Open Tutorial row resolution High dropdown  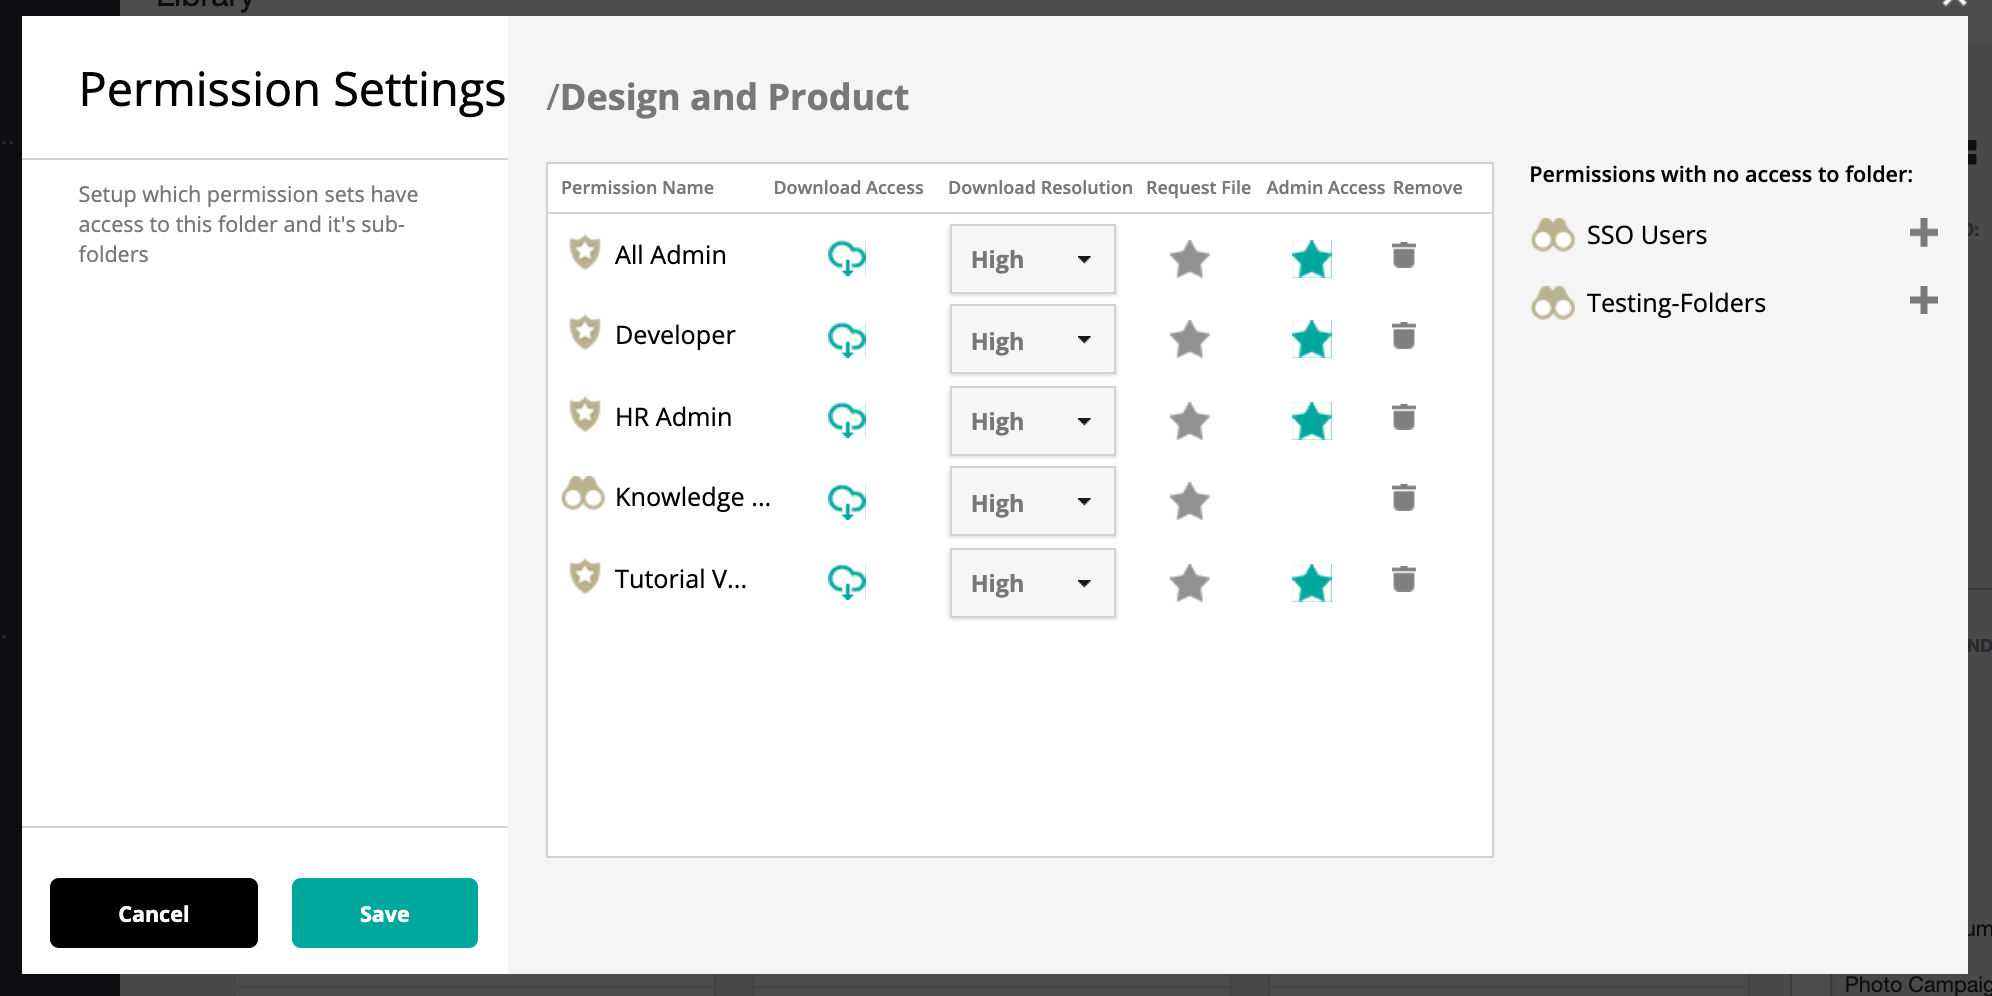1032,583
